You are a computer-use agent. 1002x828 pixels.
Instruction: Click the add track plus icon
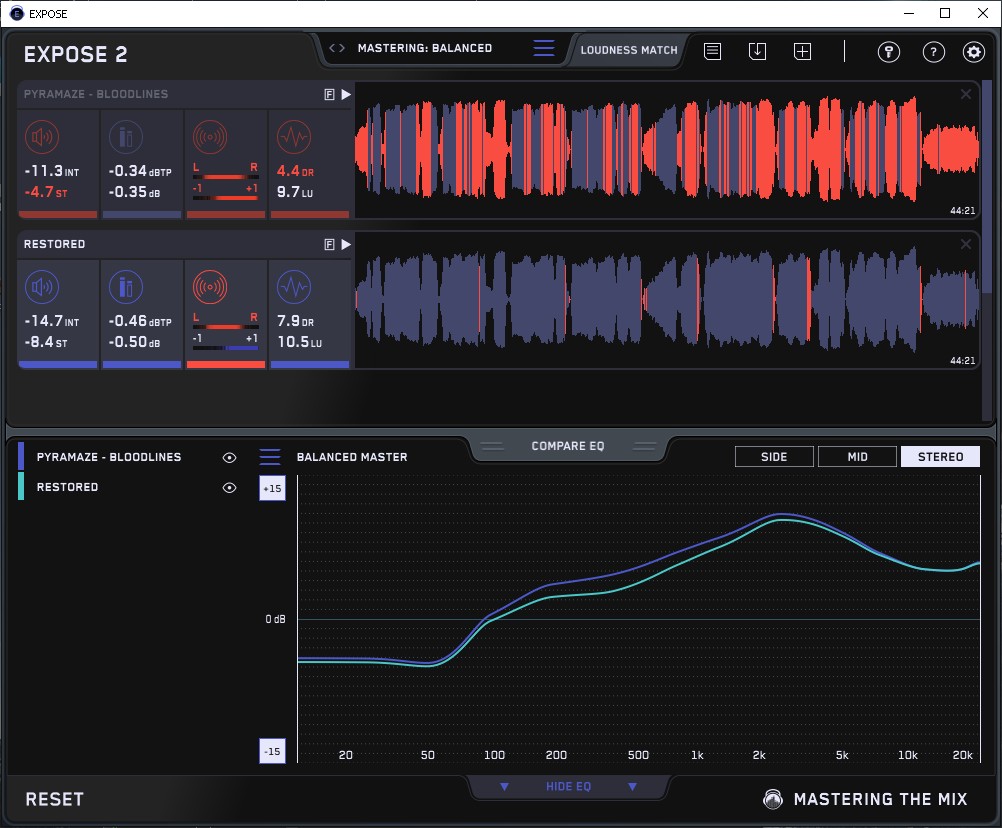(x=802, y=51)
